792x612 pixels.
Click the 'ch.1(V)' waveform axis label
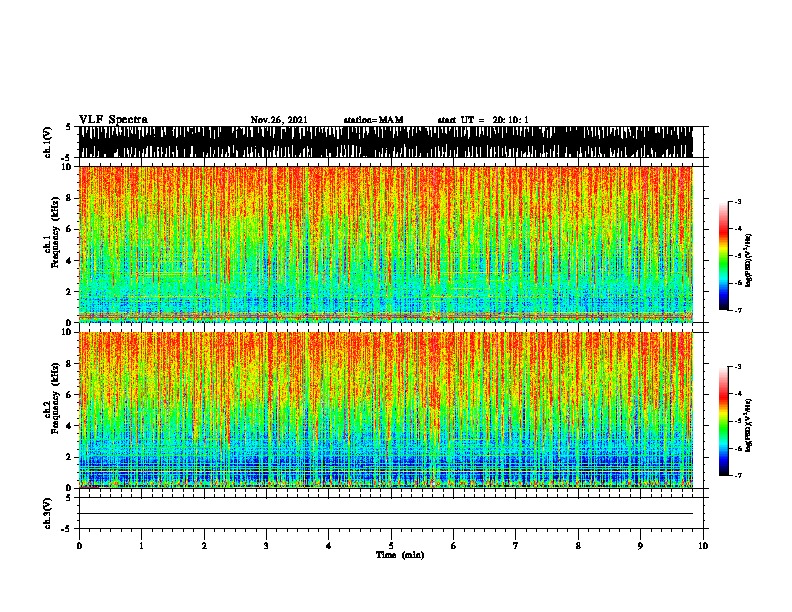tap(47, 142)
